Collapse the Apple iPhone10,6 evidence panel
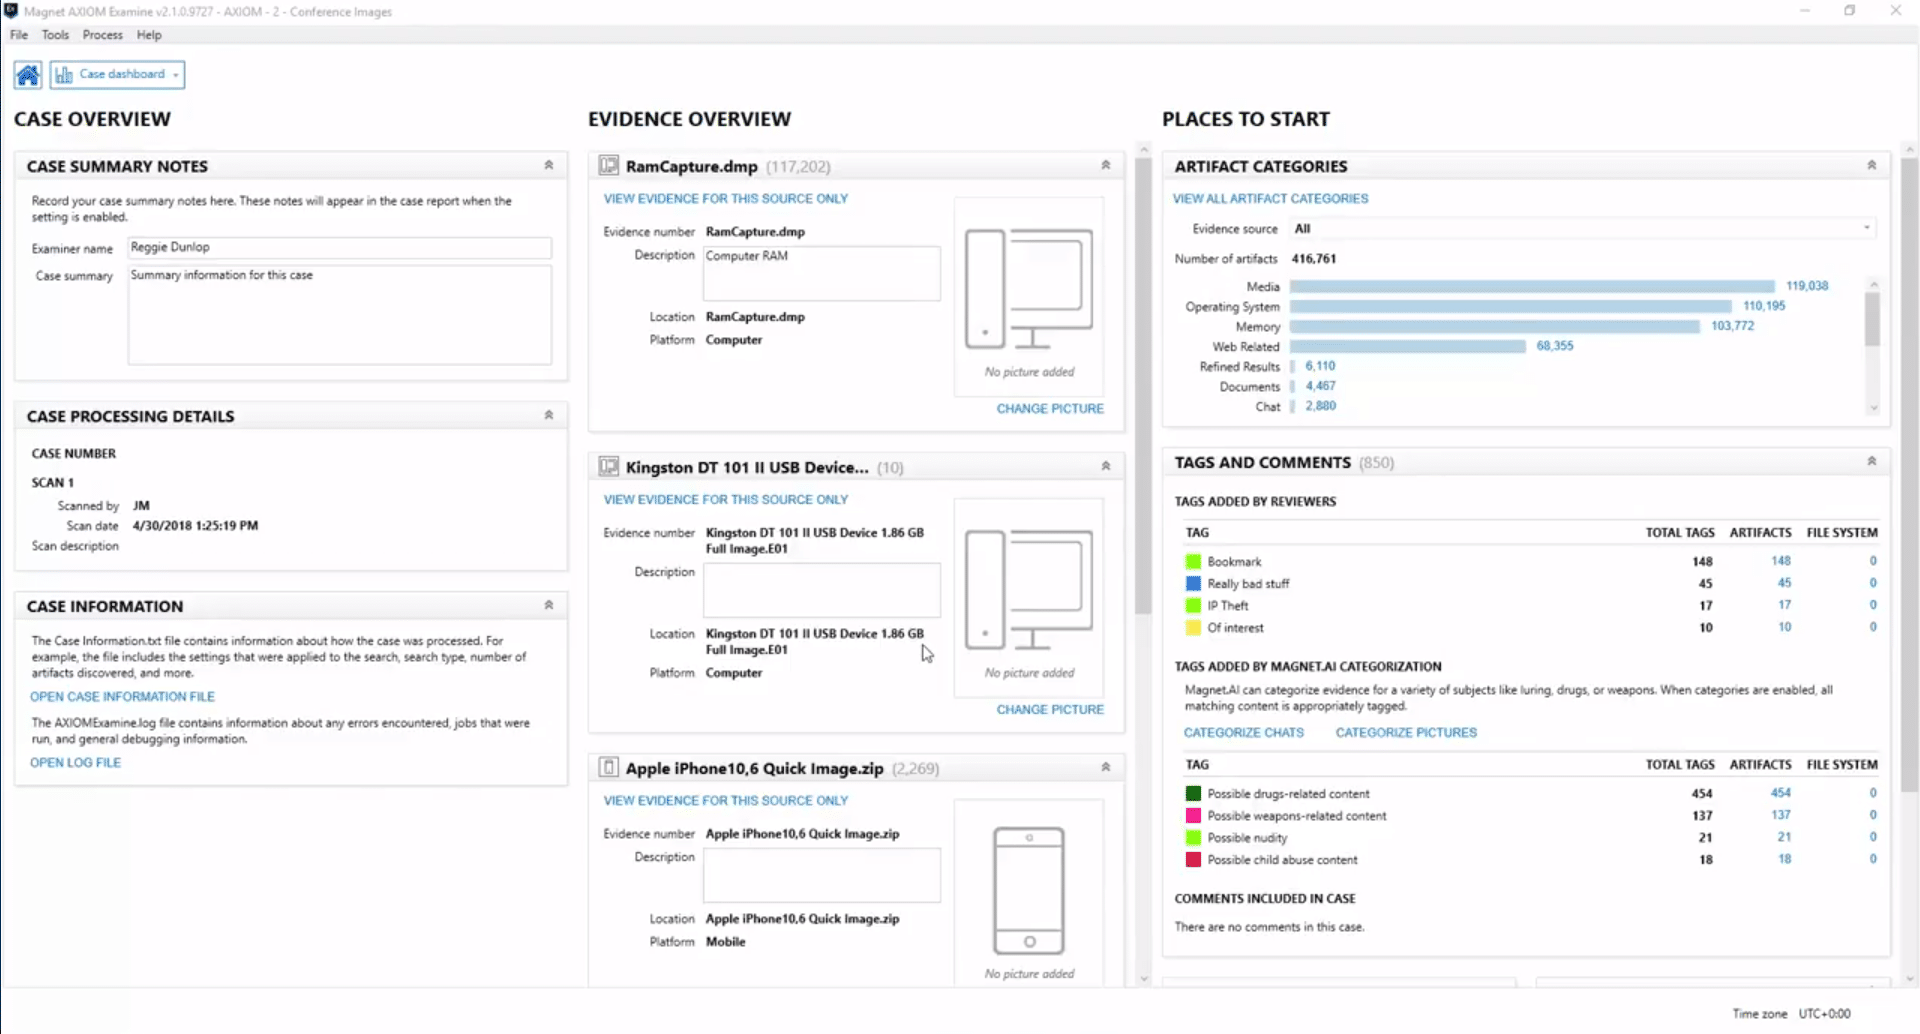The width and height of the screenshot is (1920, 1034). point(1106,767)
